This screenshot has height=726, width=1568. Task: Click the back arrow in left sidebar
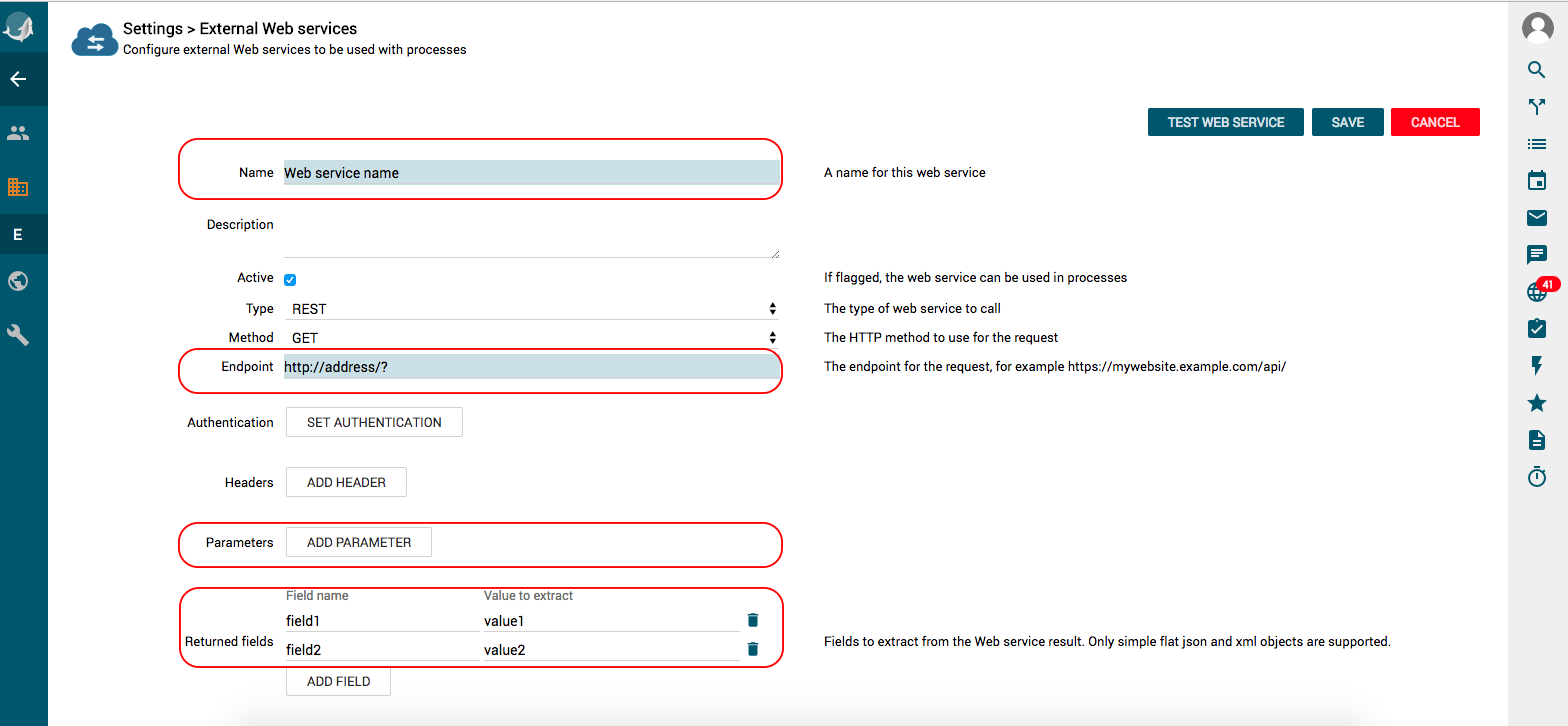point(18,79)
